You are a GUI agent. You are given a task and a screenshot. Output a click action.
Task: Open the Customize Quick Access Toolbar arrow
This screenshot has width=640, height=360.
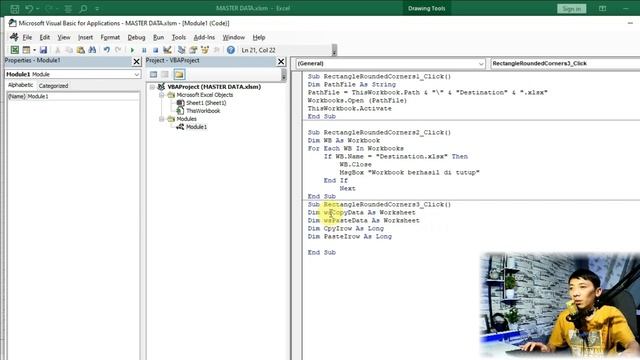[x=97, y=8]
